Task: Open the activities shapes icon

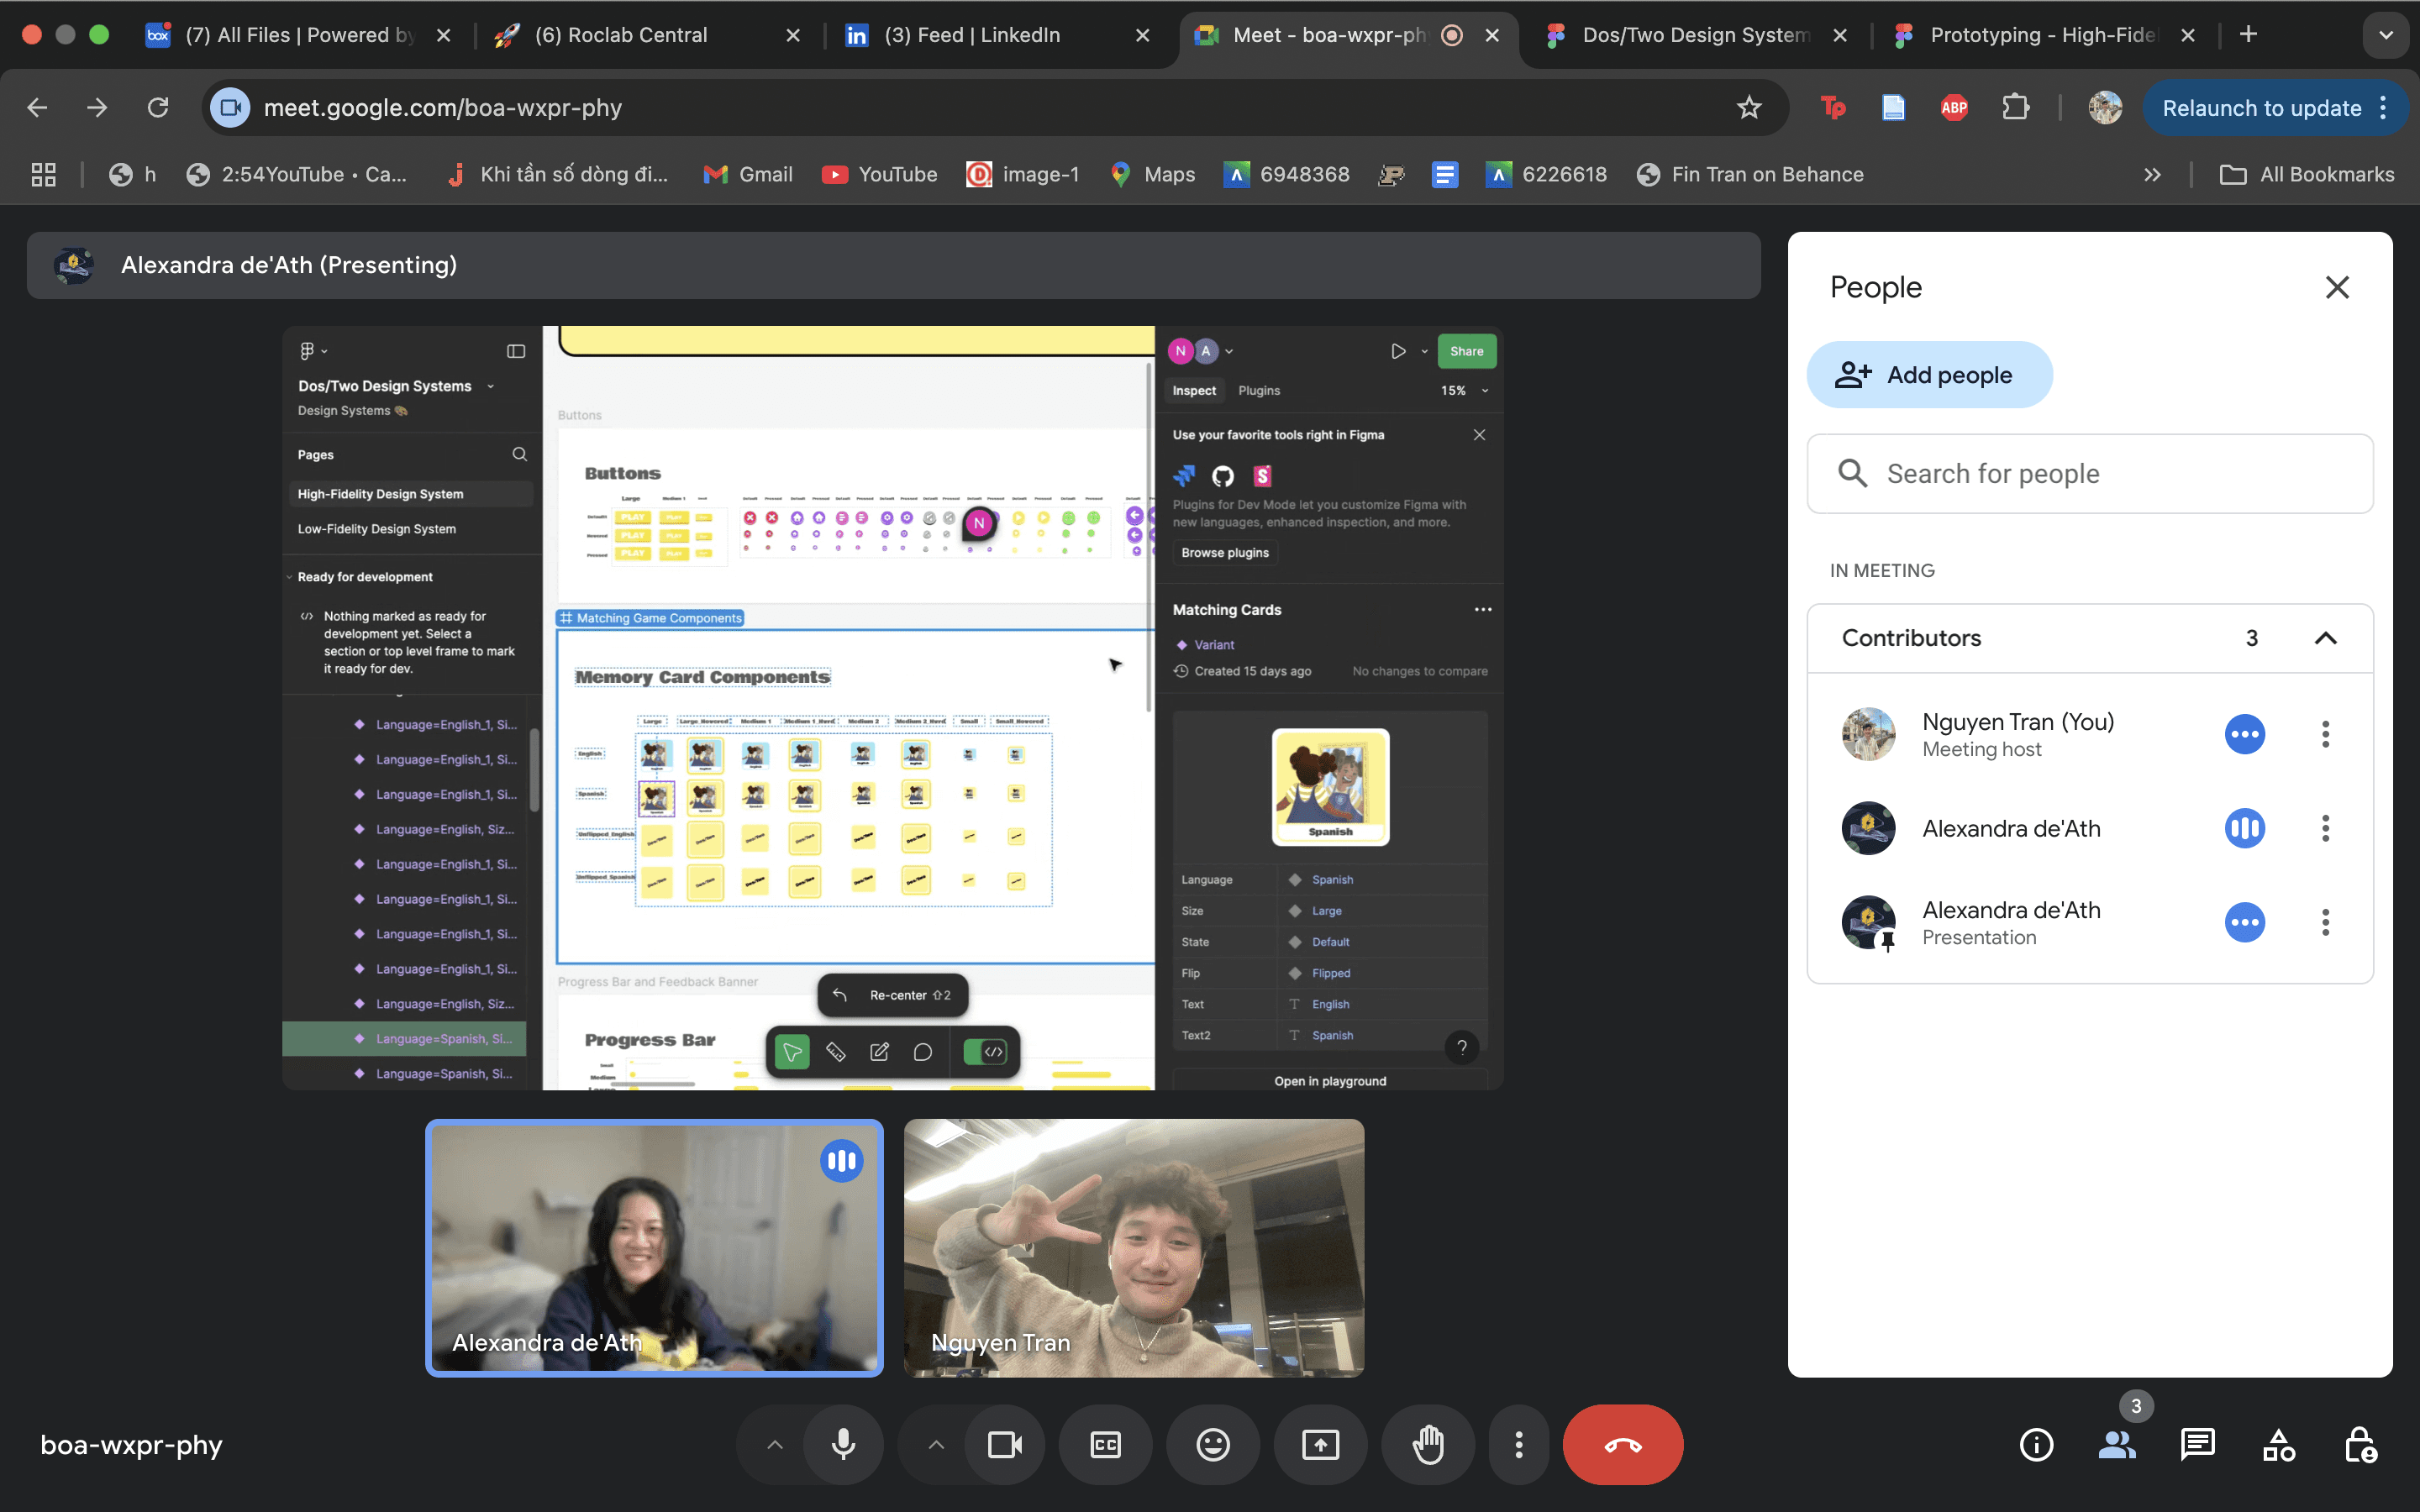Action: point(2278,1444)
